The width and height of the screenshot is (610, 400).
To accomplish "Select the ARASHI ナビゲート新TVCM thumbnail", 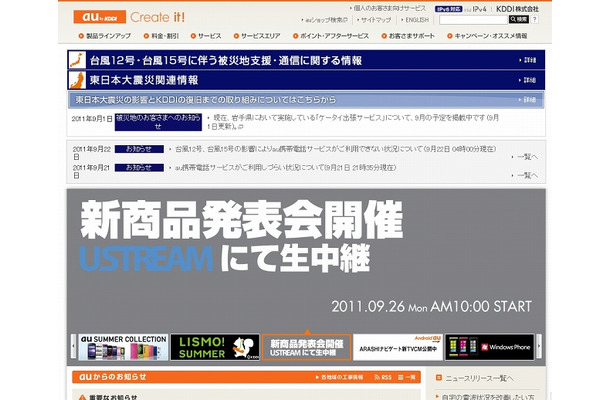I will (398, 347).
